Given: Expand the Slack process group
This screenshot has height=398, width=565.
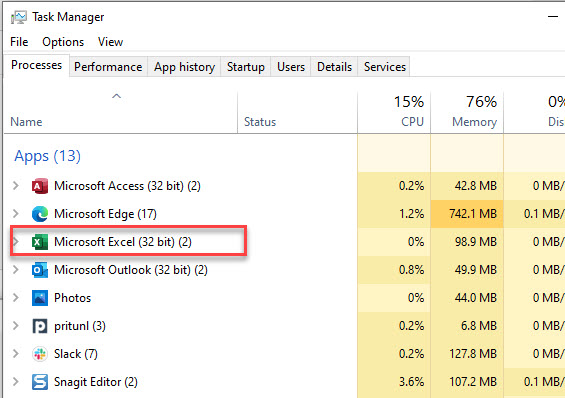Looking at the screenshot, I should pyautogui.click(x=15, y=353).
